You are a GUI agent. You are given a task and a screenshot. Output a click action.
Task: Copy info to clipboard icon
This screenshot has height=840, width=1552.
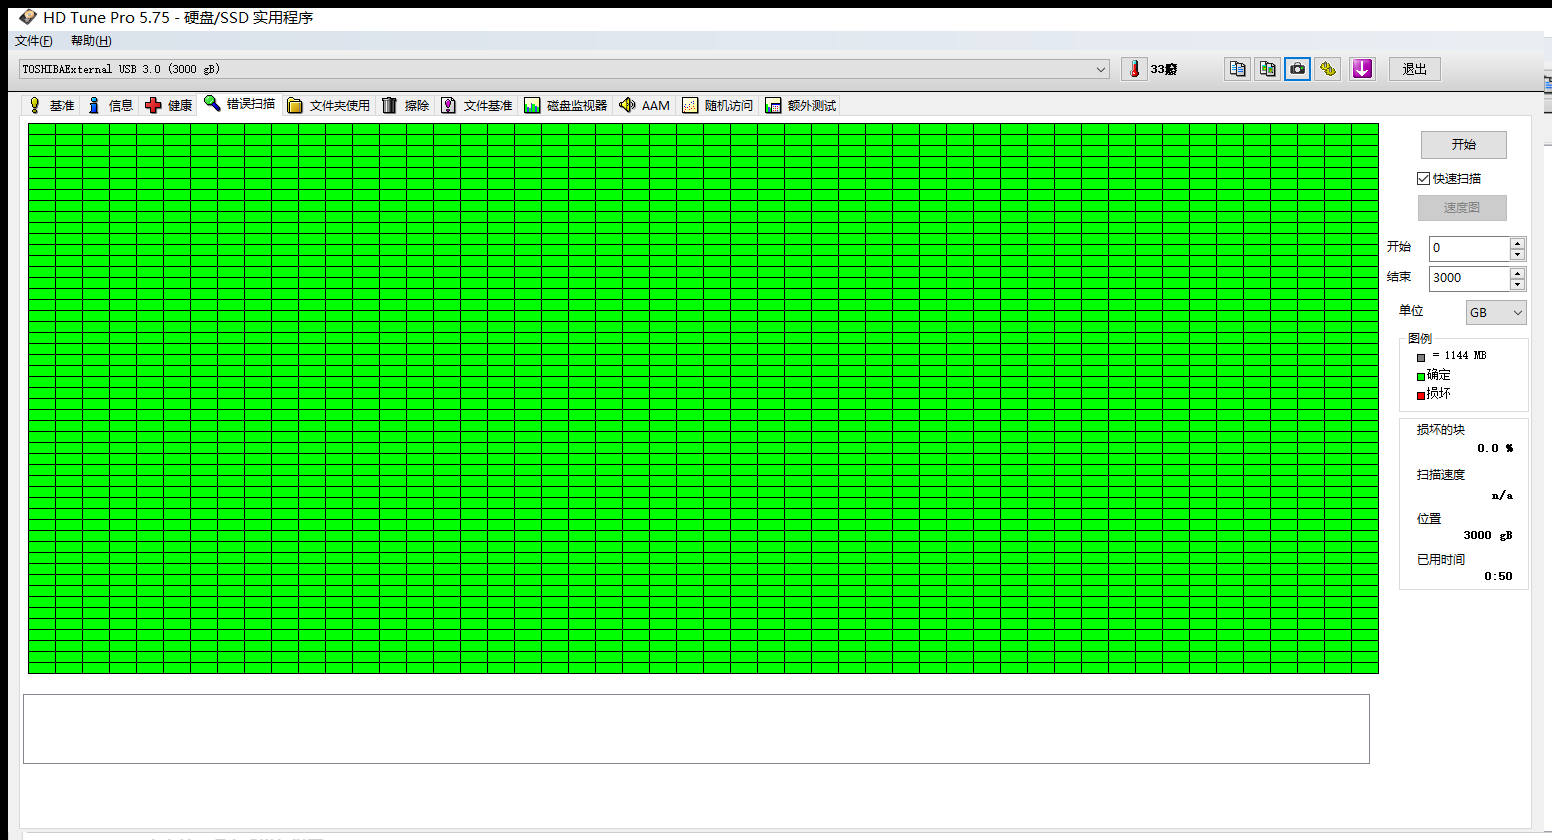click(1238, 69)
